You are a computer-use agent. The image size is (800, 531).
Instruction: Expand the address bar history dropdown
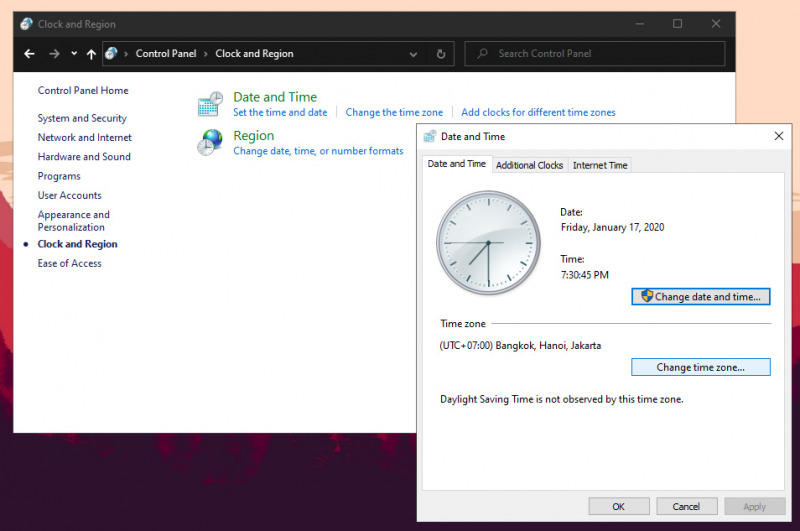pos(413,54)
